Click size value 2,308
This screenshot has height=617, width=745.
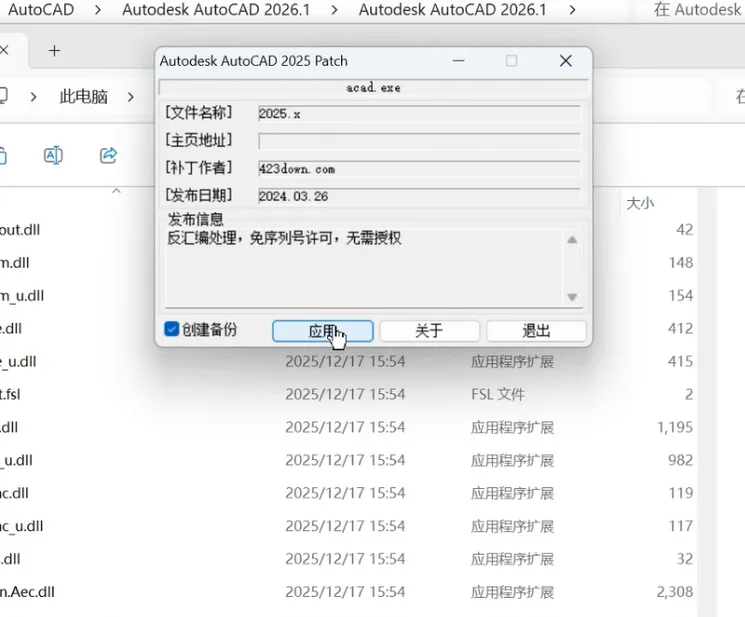click(675, 592)
